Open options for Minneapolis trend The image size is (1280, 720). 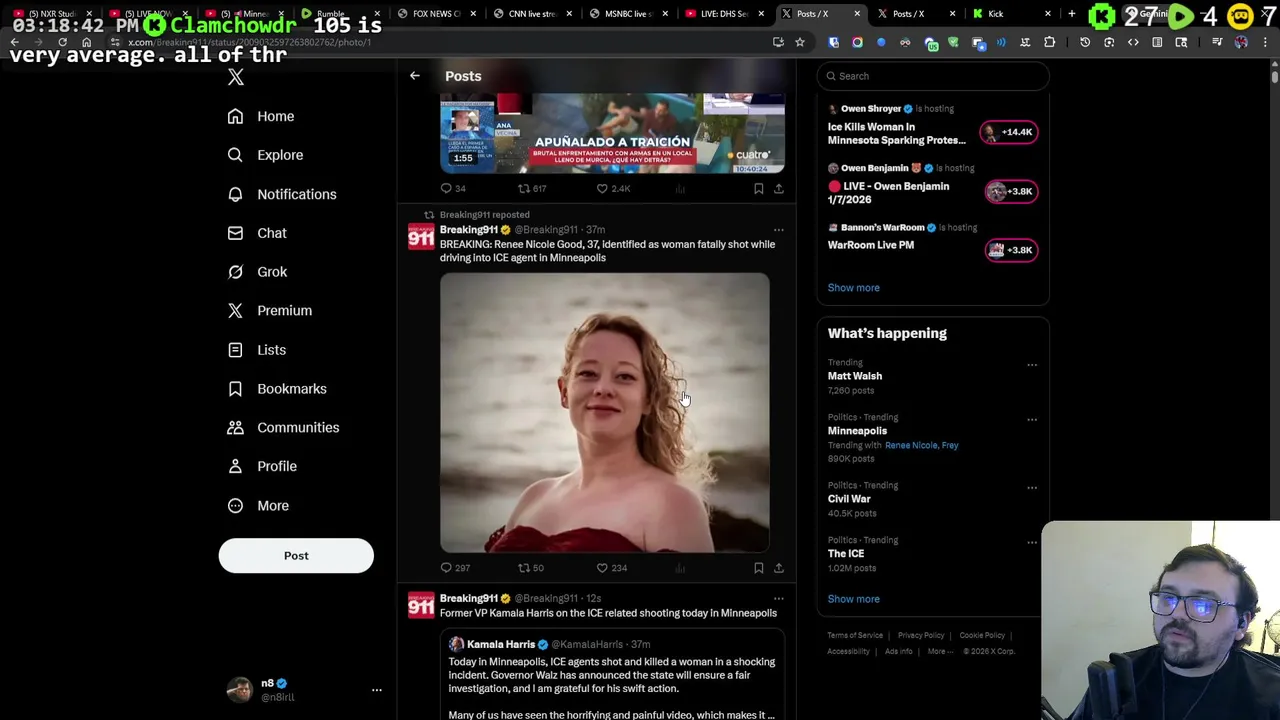tap(1032, 420)
